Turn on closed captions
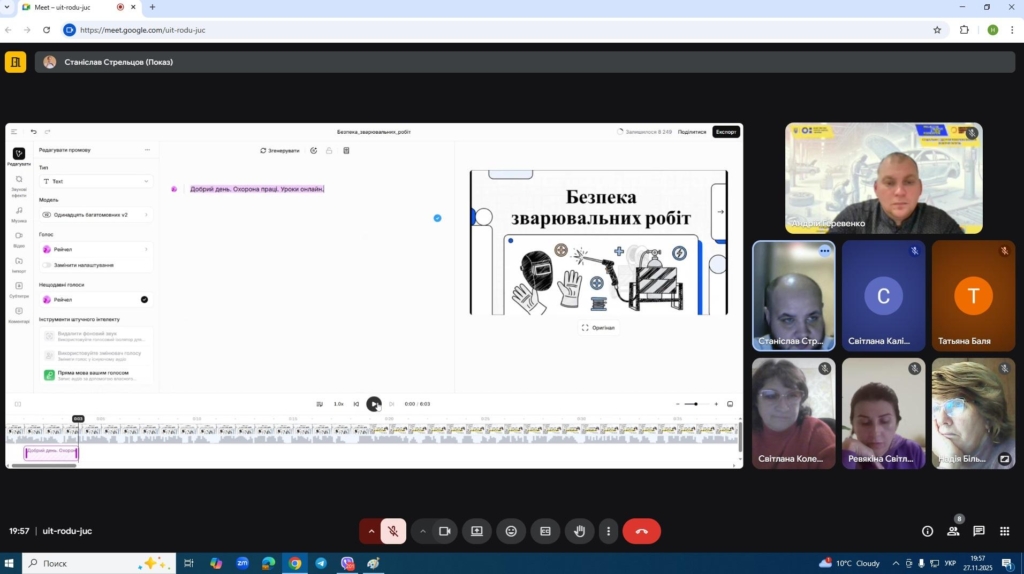The width and height of the screenshot is (1024, 574). [x=545, y=531]
